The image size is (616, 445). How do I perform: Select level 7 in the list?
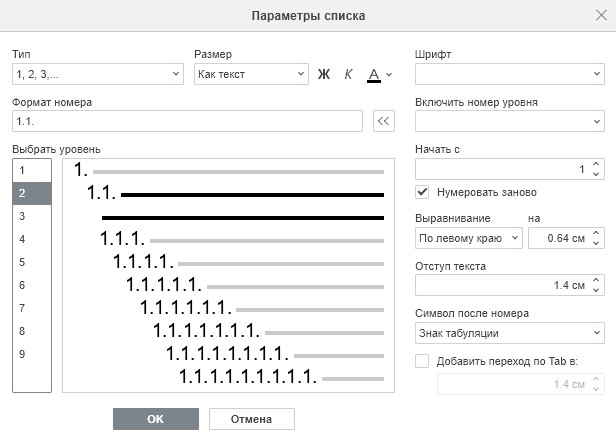32,308
